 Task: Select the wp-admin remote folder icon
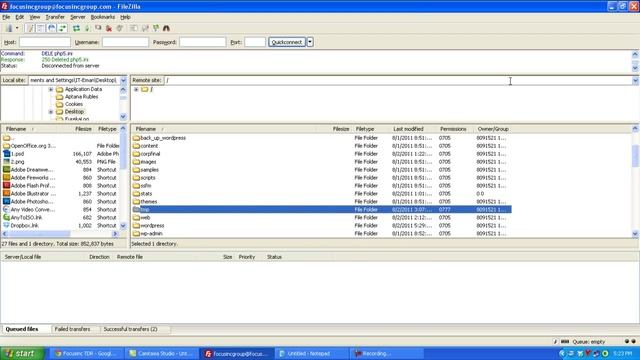[x=136, y=233]
